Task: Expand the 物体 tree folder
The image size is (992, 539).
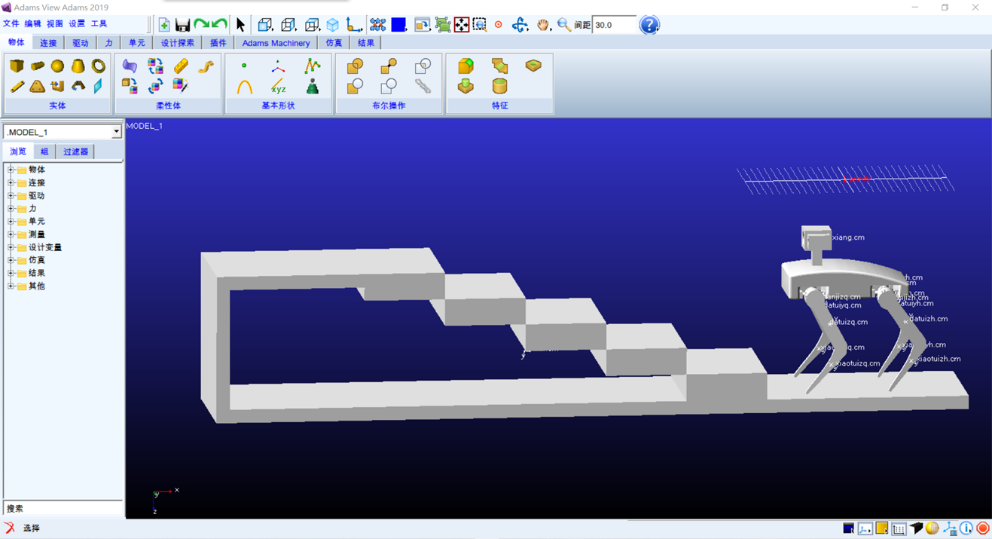Action: tap(11, 170)
